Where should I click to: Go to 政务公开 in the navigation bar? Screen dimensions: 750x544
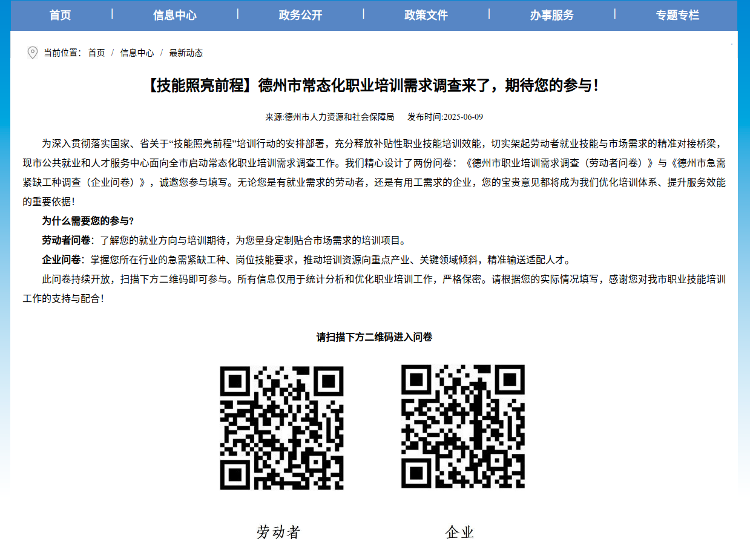click(x=300, y=15)
